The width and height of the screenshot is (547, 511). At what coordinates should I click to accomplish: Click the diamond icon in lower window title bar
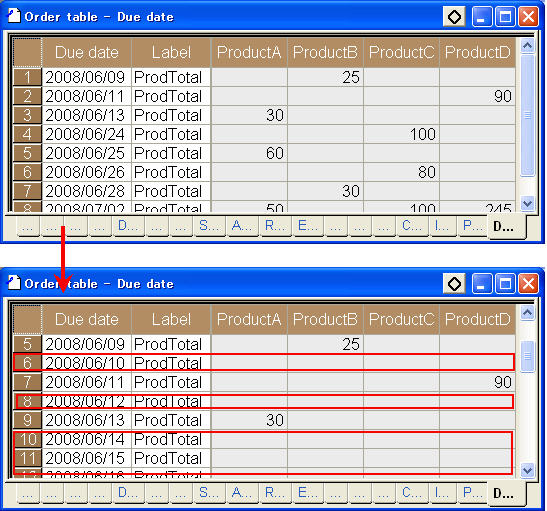[454, 284]
